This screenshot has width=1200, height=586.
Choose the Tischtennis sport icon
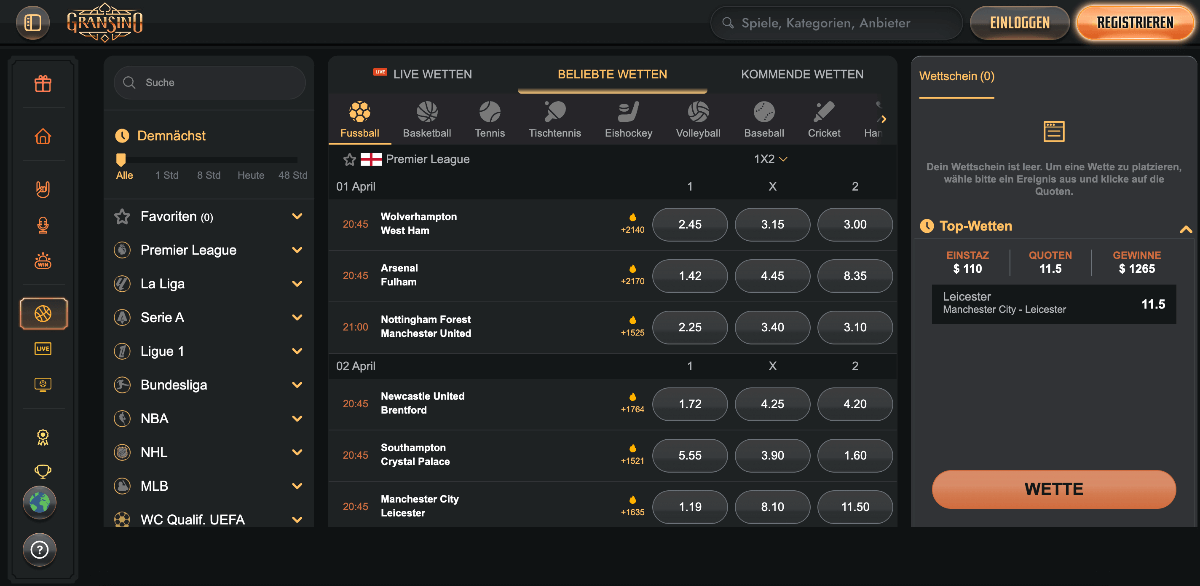point(554,118)
